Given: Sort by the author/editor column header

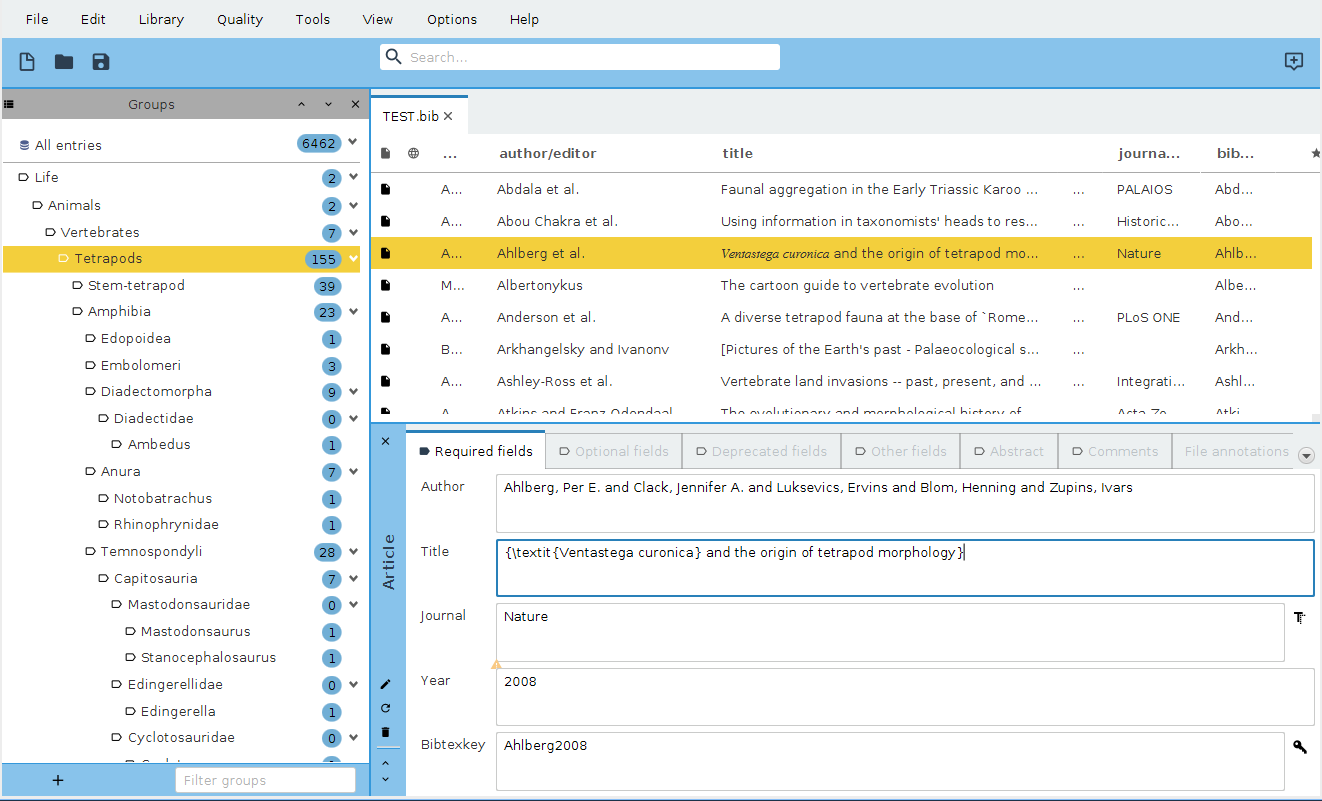Looking at the screenshot, I should (547, 153).
